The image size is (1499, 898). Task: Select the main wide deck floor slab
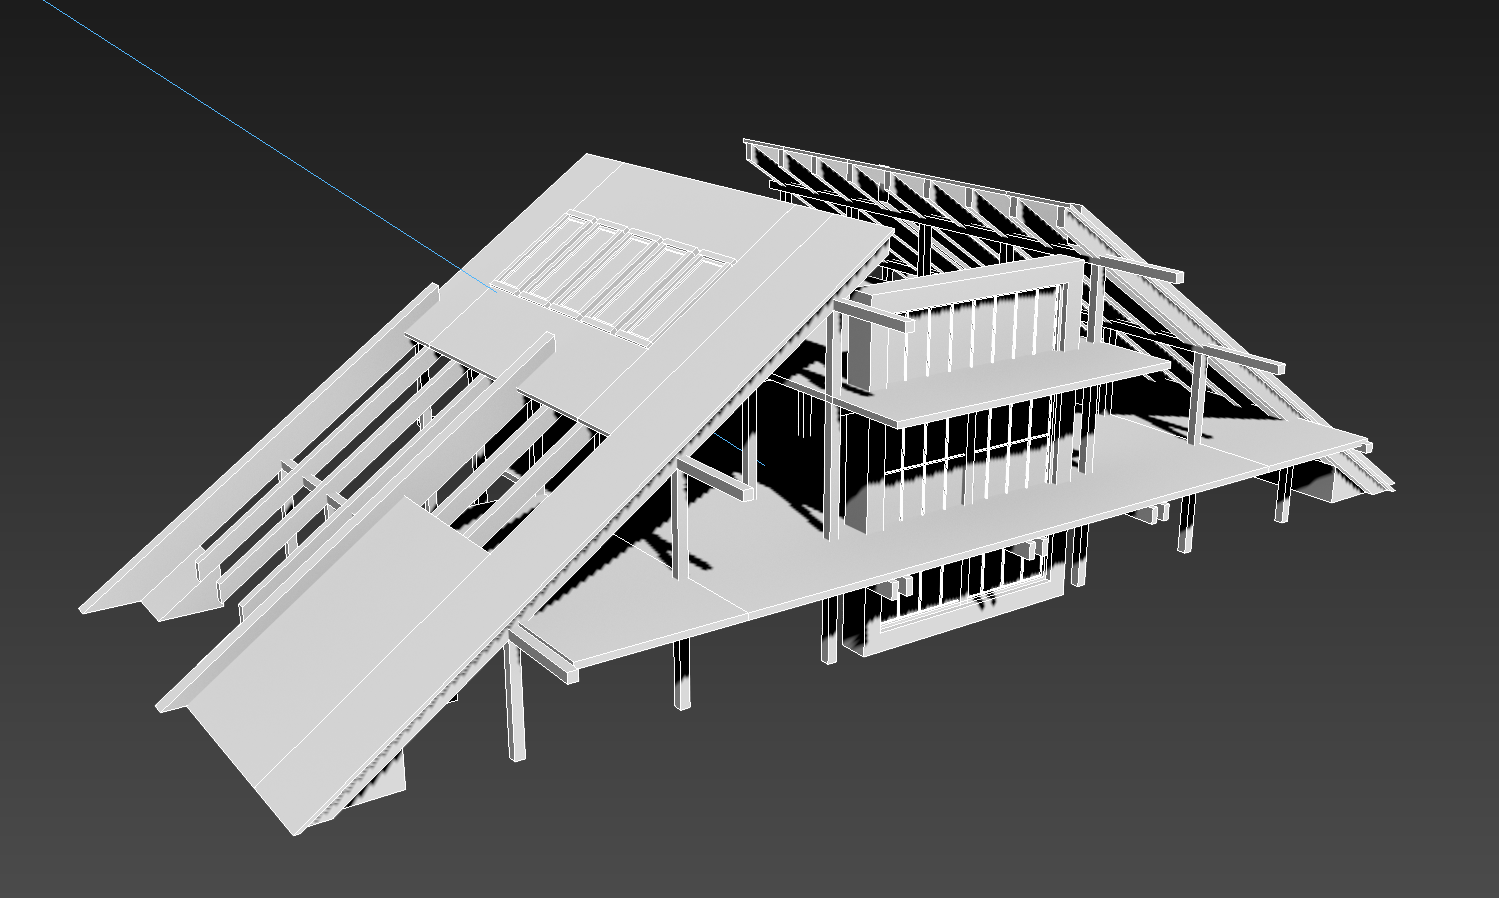(x=900, y=540)
